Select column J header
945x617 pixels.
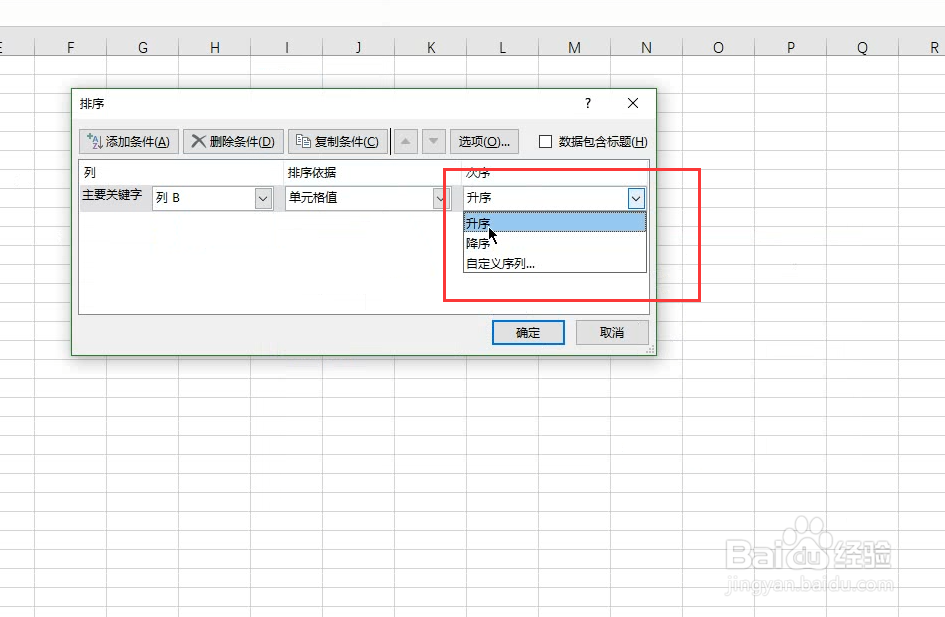[x=359, y=48]
